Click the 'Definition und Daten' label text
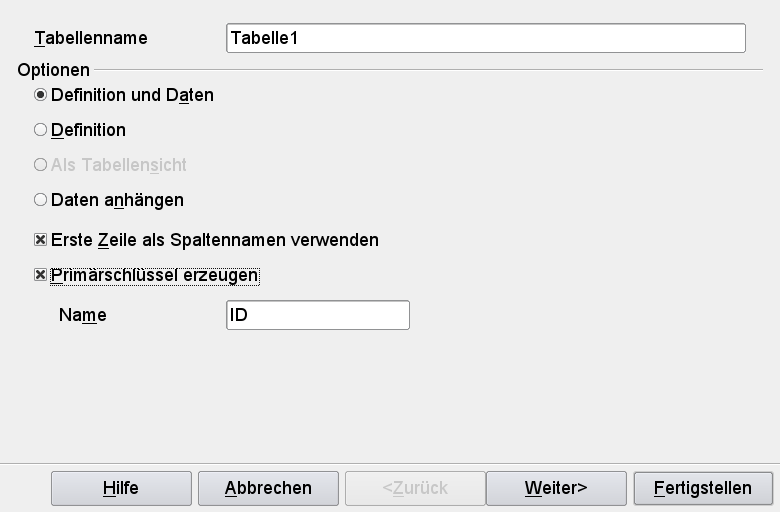This screenshot has height=512, width=780. [x=132, y=96]
